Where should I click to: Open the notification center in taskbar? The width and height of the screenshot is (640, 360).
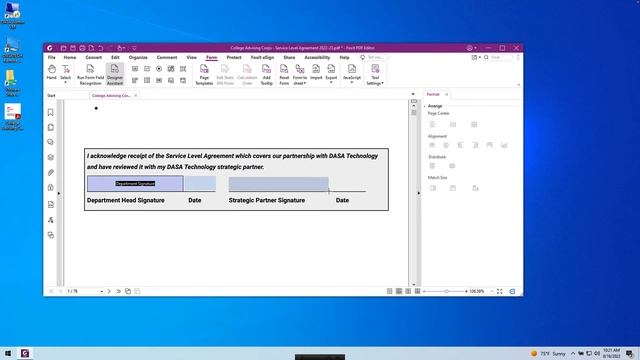(630, 353)
